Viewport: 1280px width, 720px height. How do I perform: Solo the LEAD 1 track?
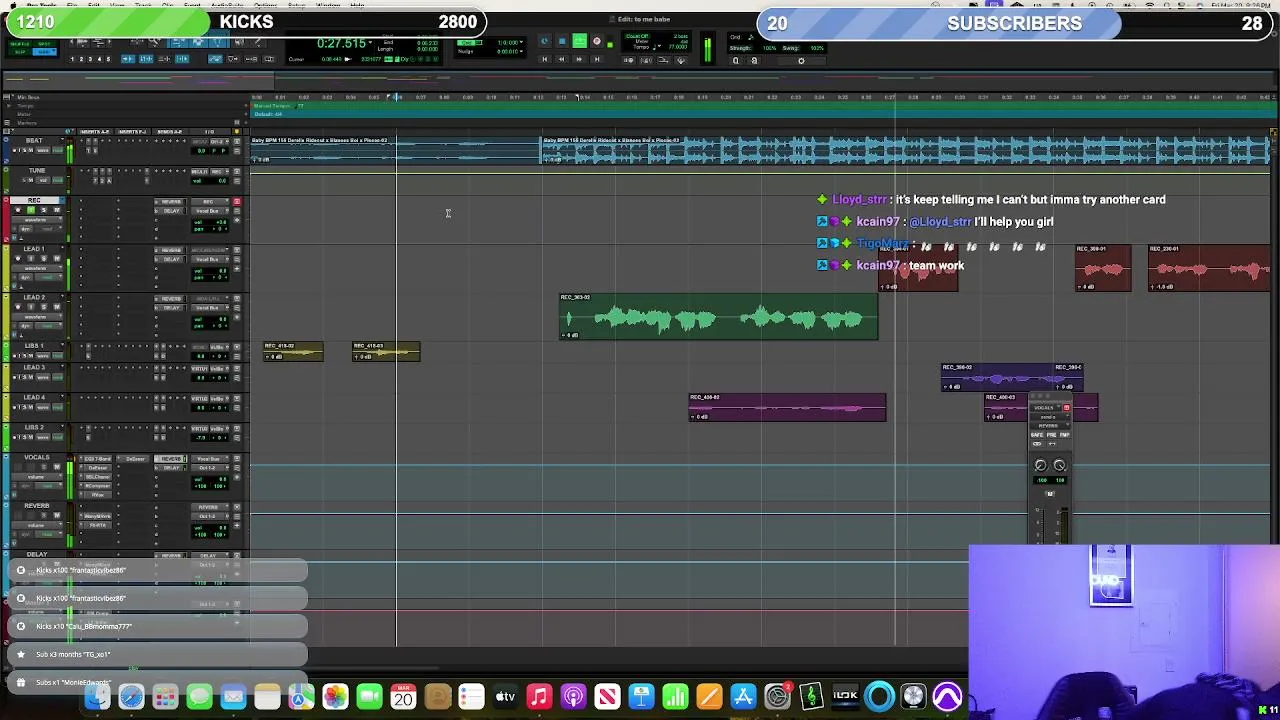coord(44,258)
